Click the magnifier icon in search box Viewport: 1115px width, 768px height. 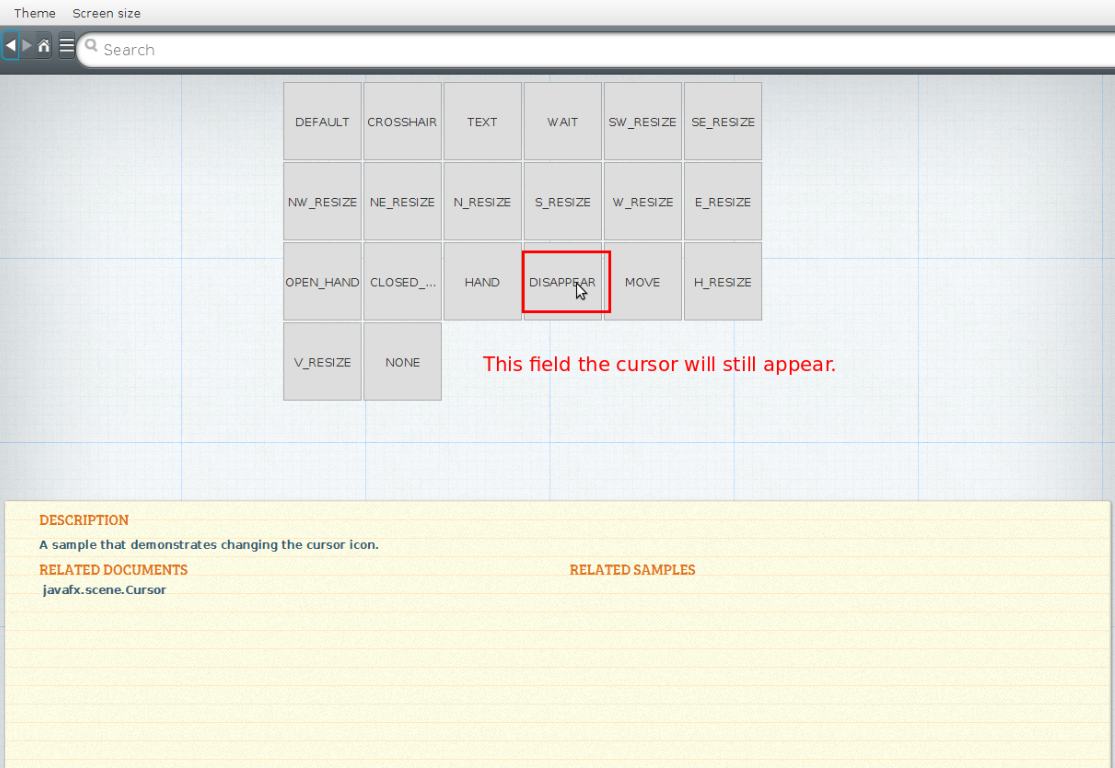click(92, 46)
